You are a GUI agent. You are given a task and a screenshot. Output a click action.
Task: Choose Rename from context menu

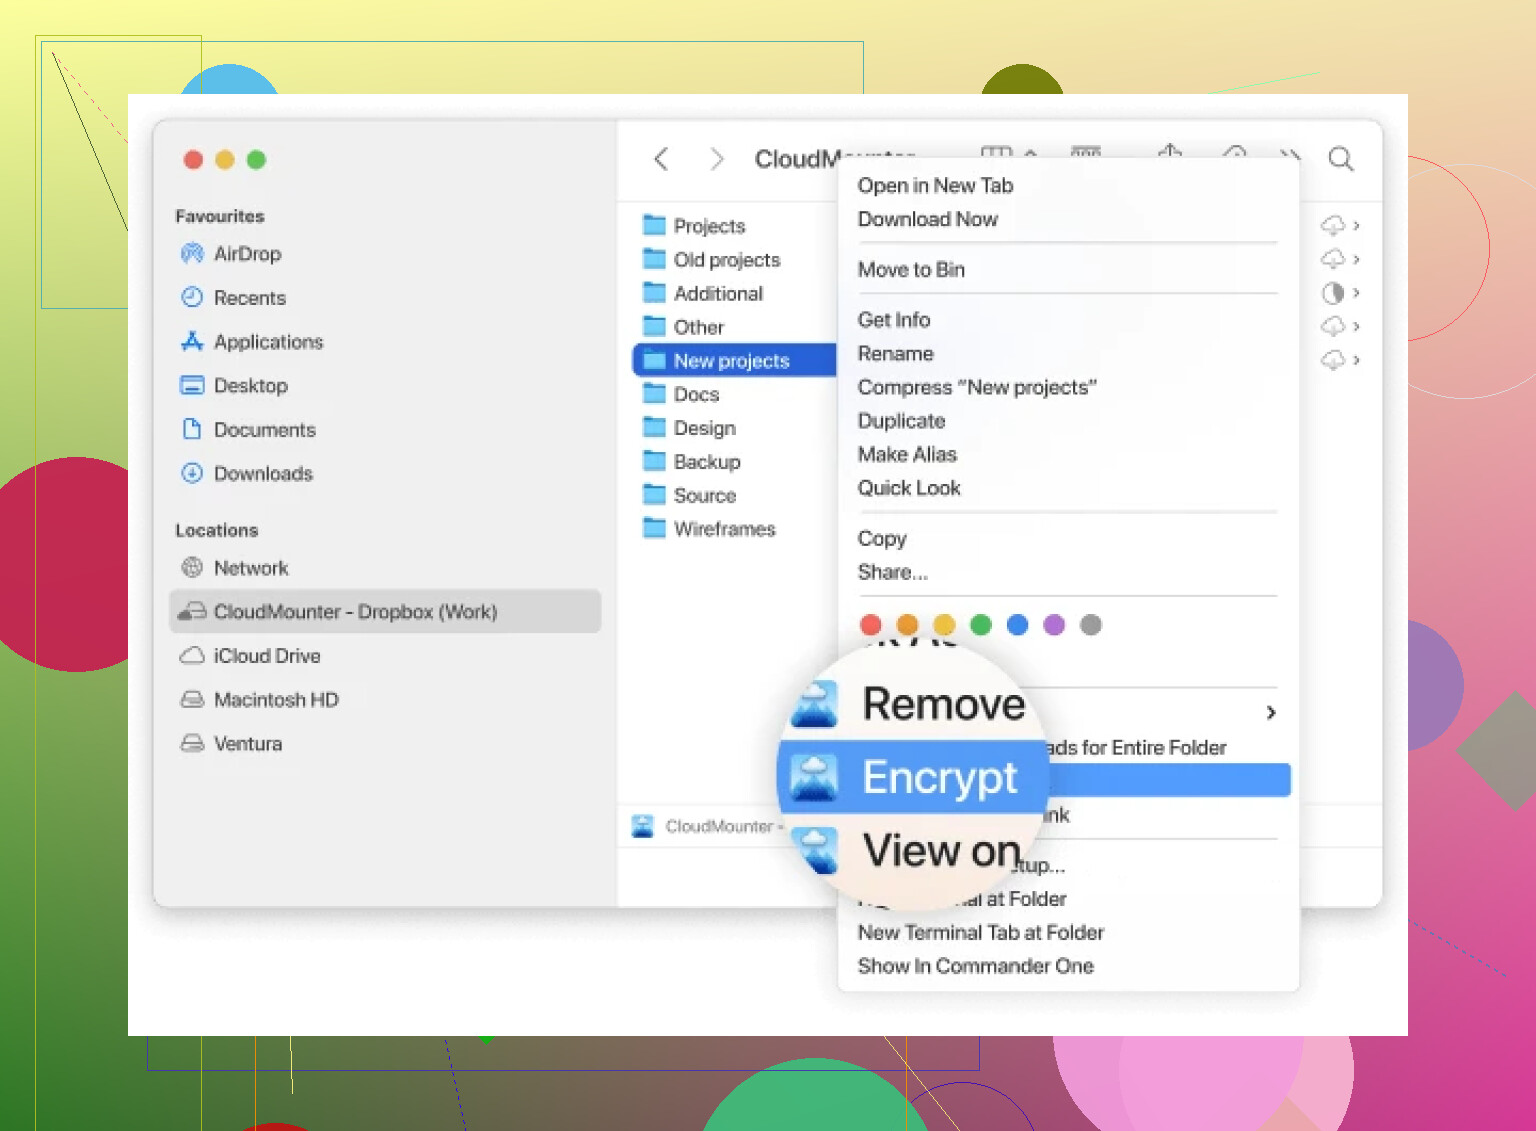(895, 354)
